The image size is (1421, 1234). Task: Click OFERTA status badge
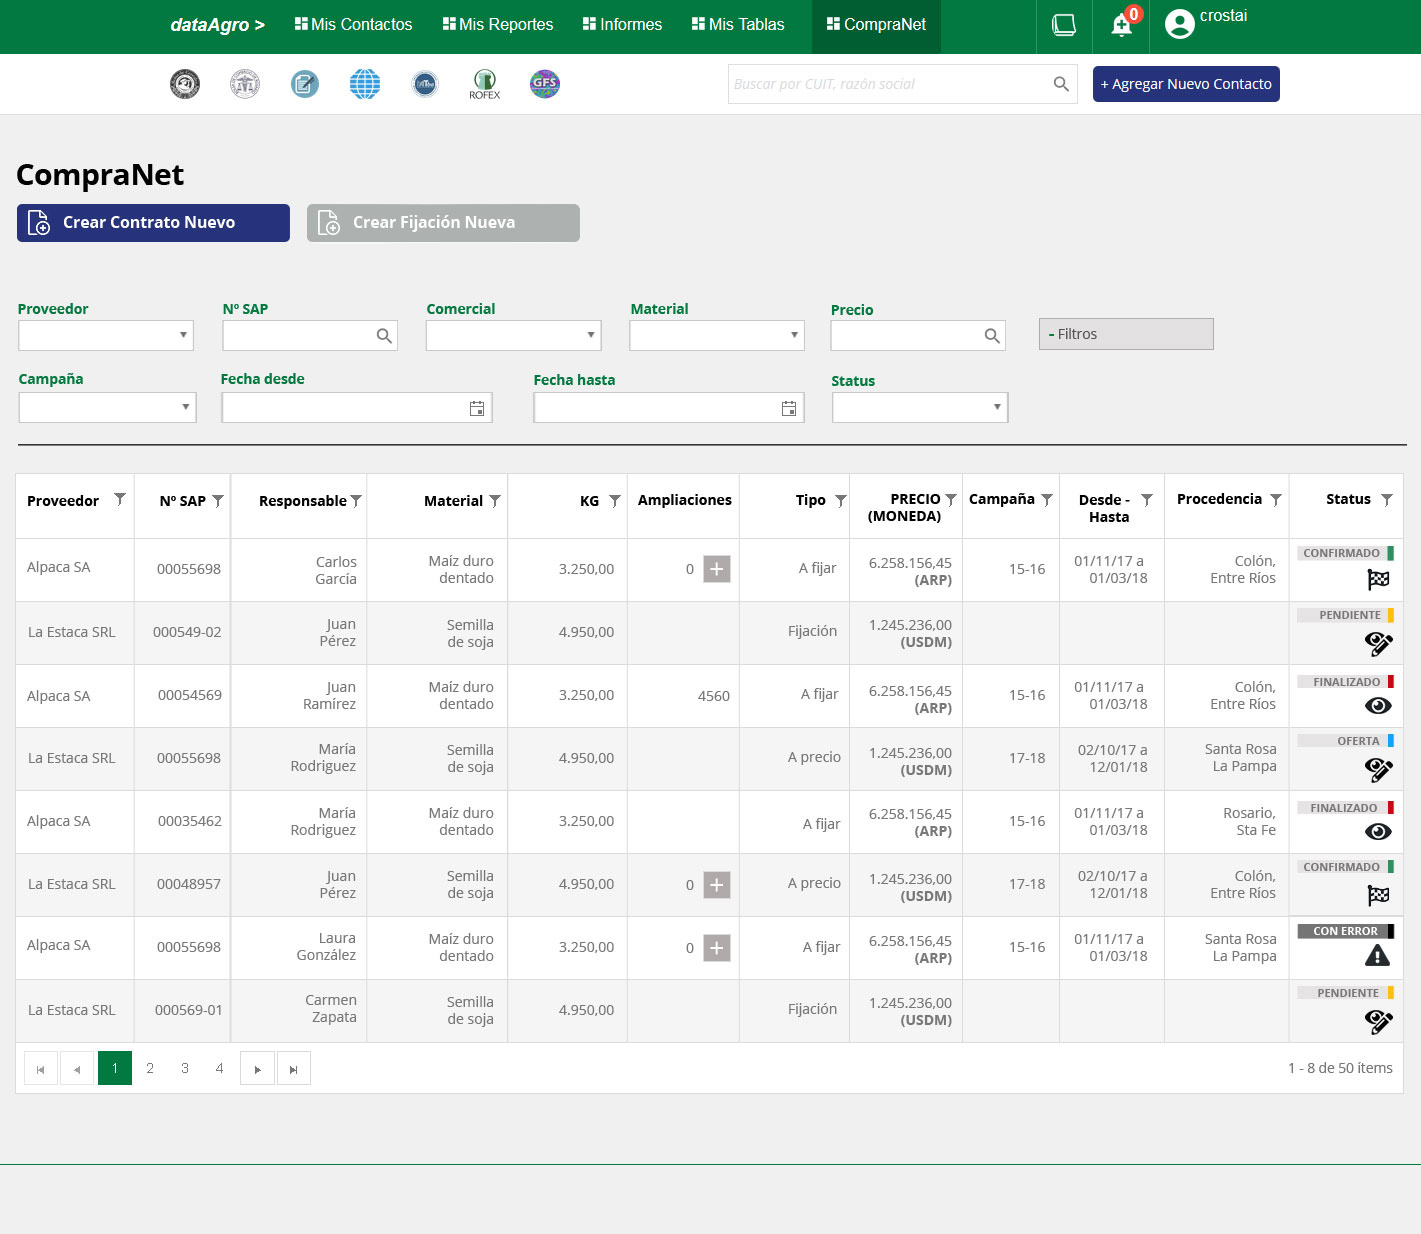click(1346, 741)
